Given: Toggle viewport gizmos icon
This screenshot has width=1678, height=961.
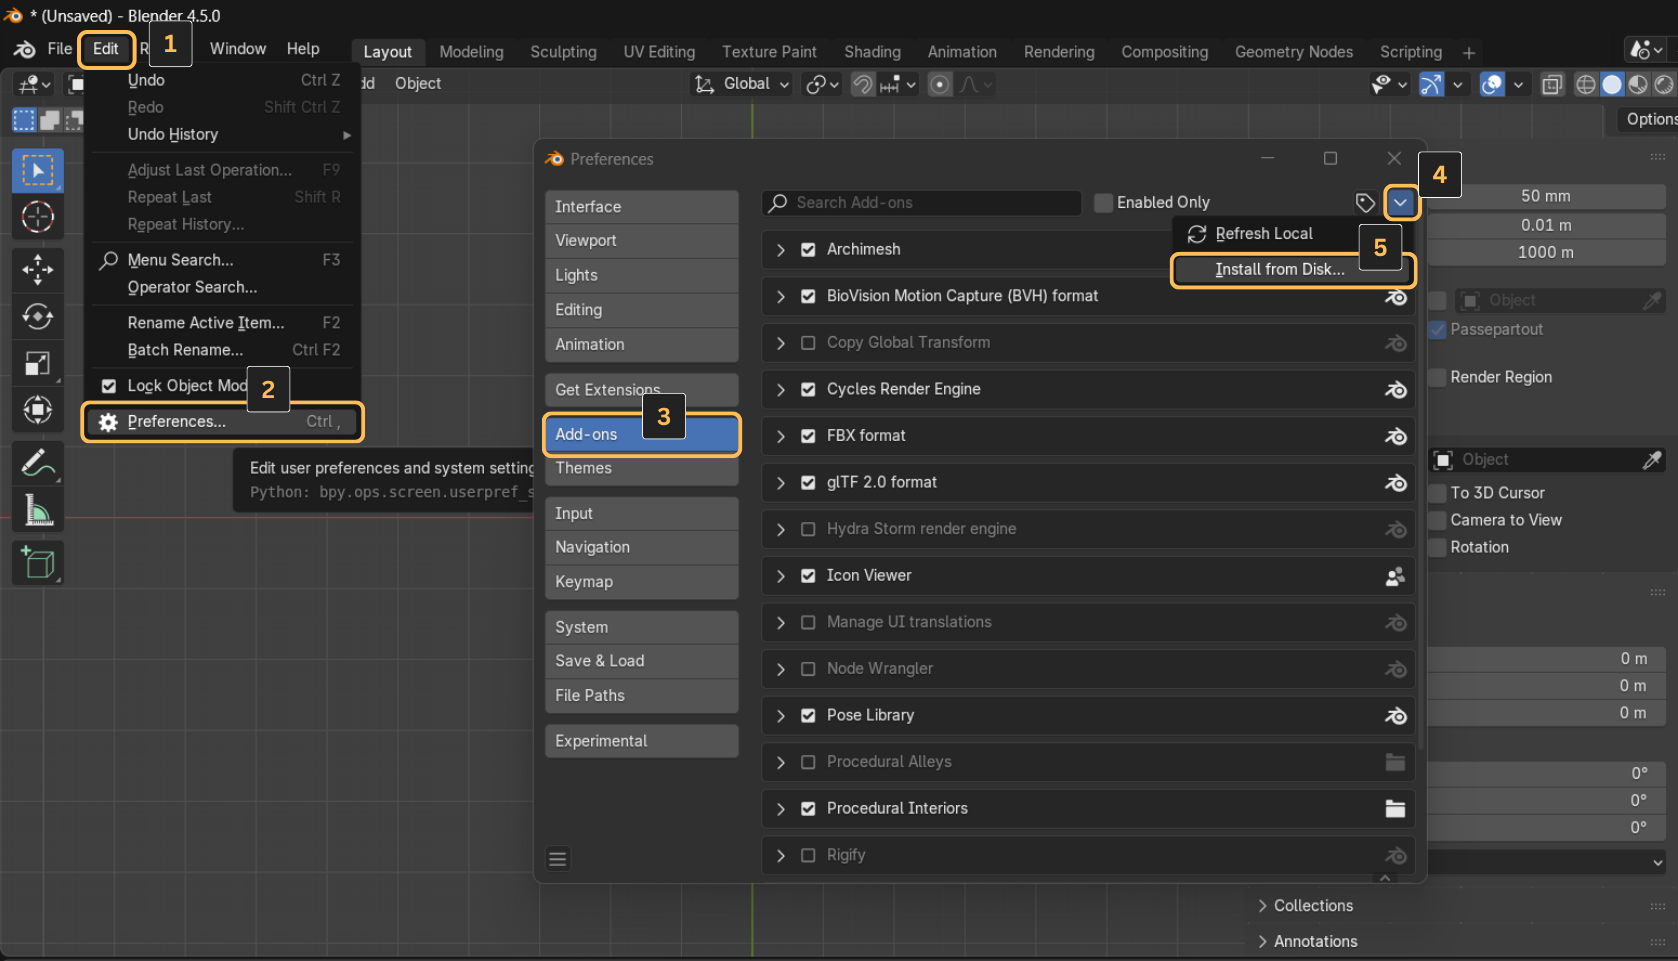Looking at the screenshot, I should 1432,85.
